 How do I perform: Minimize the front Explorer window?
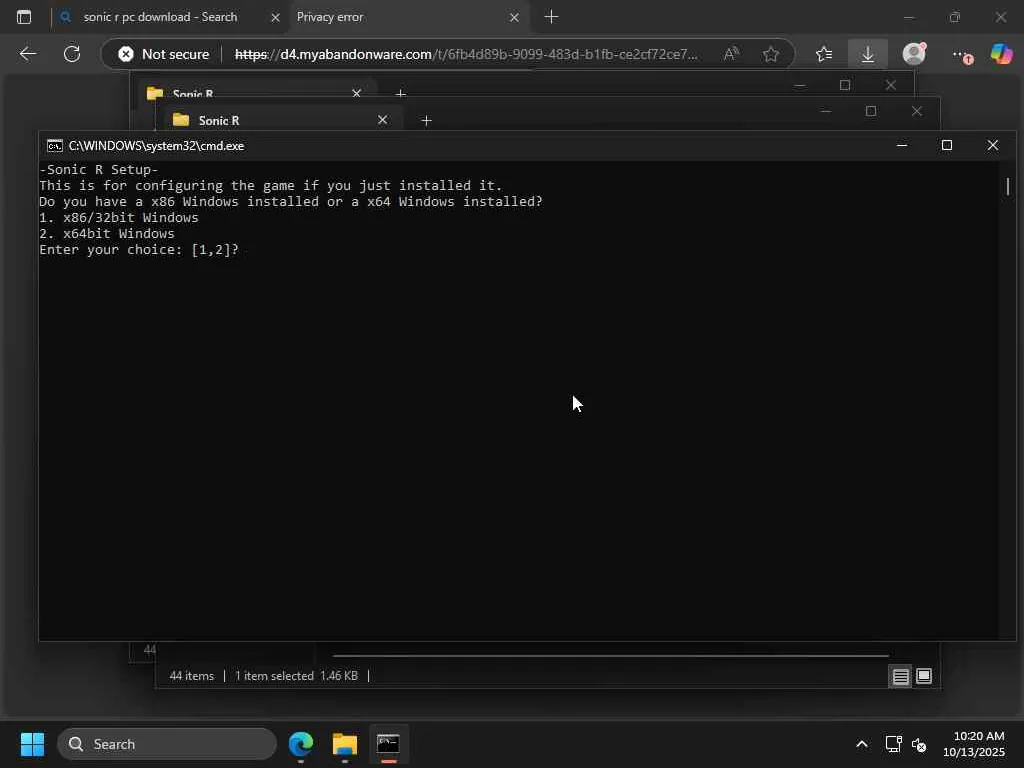[825, 112]
